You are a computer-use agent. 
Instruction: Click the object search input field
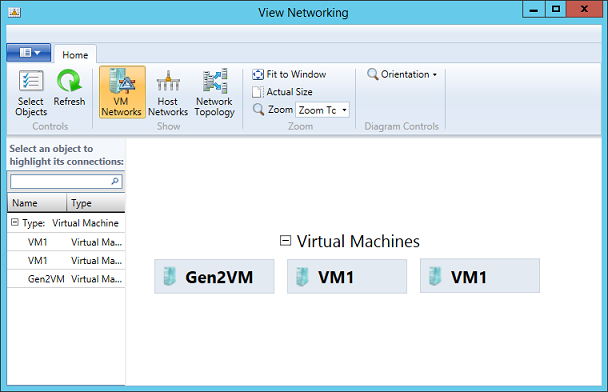66,181
